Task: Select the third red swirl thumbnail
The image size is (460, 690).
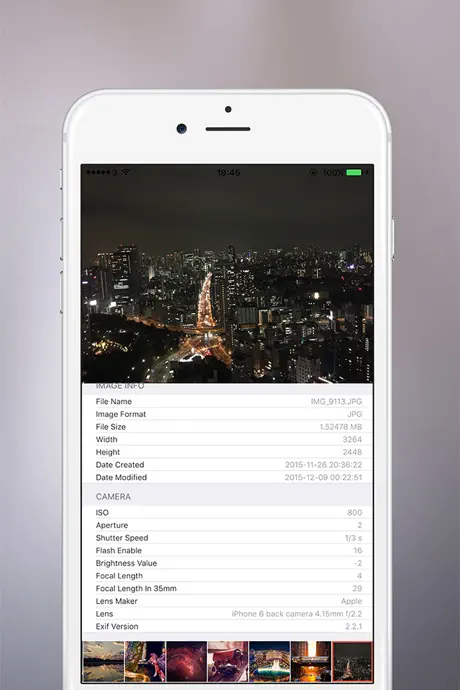Action: point(187,661)
